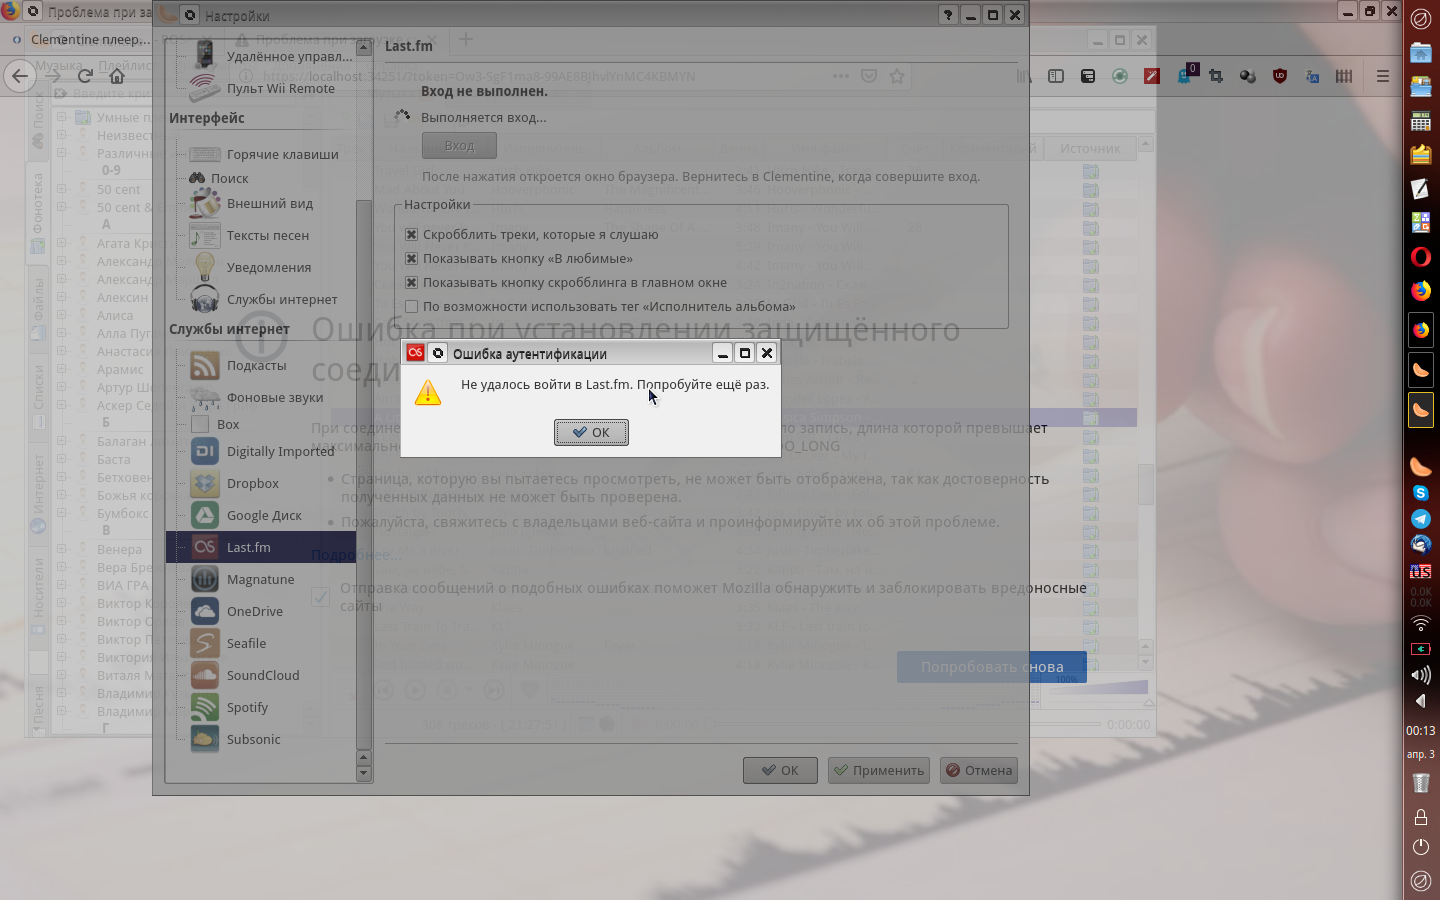Toggle the error report checkbox in Firefox
Viewport: 1440px width, 900px height.
(320, 597)
